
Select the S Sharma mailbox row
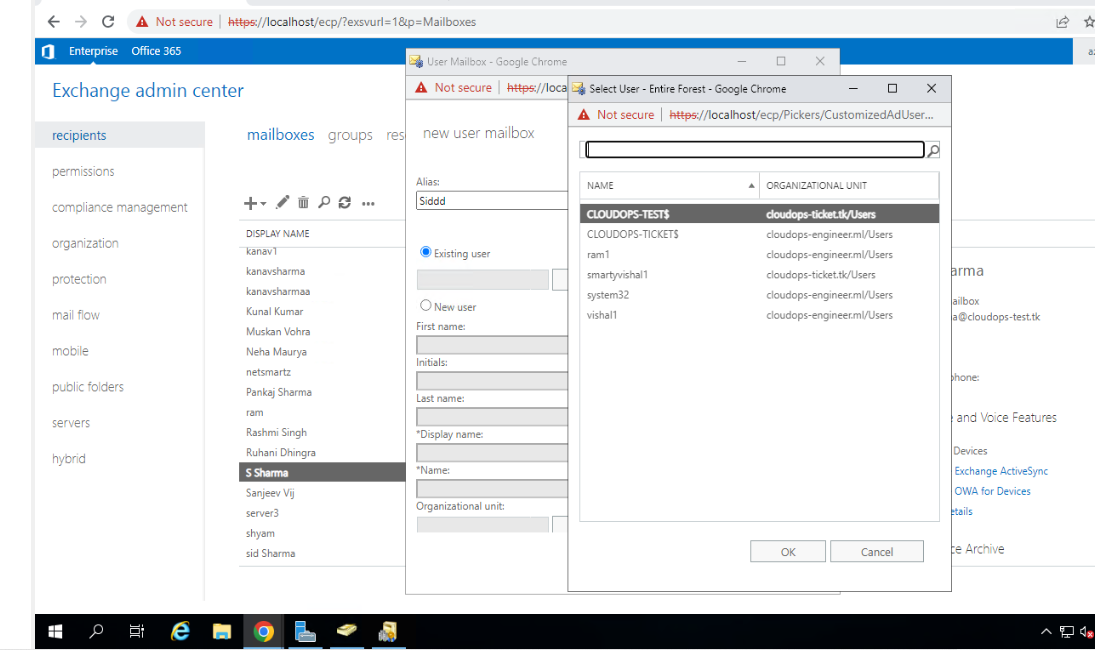click(x=322, y=473)
